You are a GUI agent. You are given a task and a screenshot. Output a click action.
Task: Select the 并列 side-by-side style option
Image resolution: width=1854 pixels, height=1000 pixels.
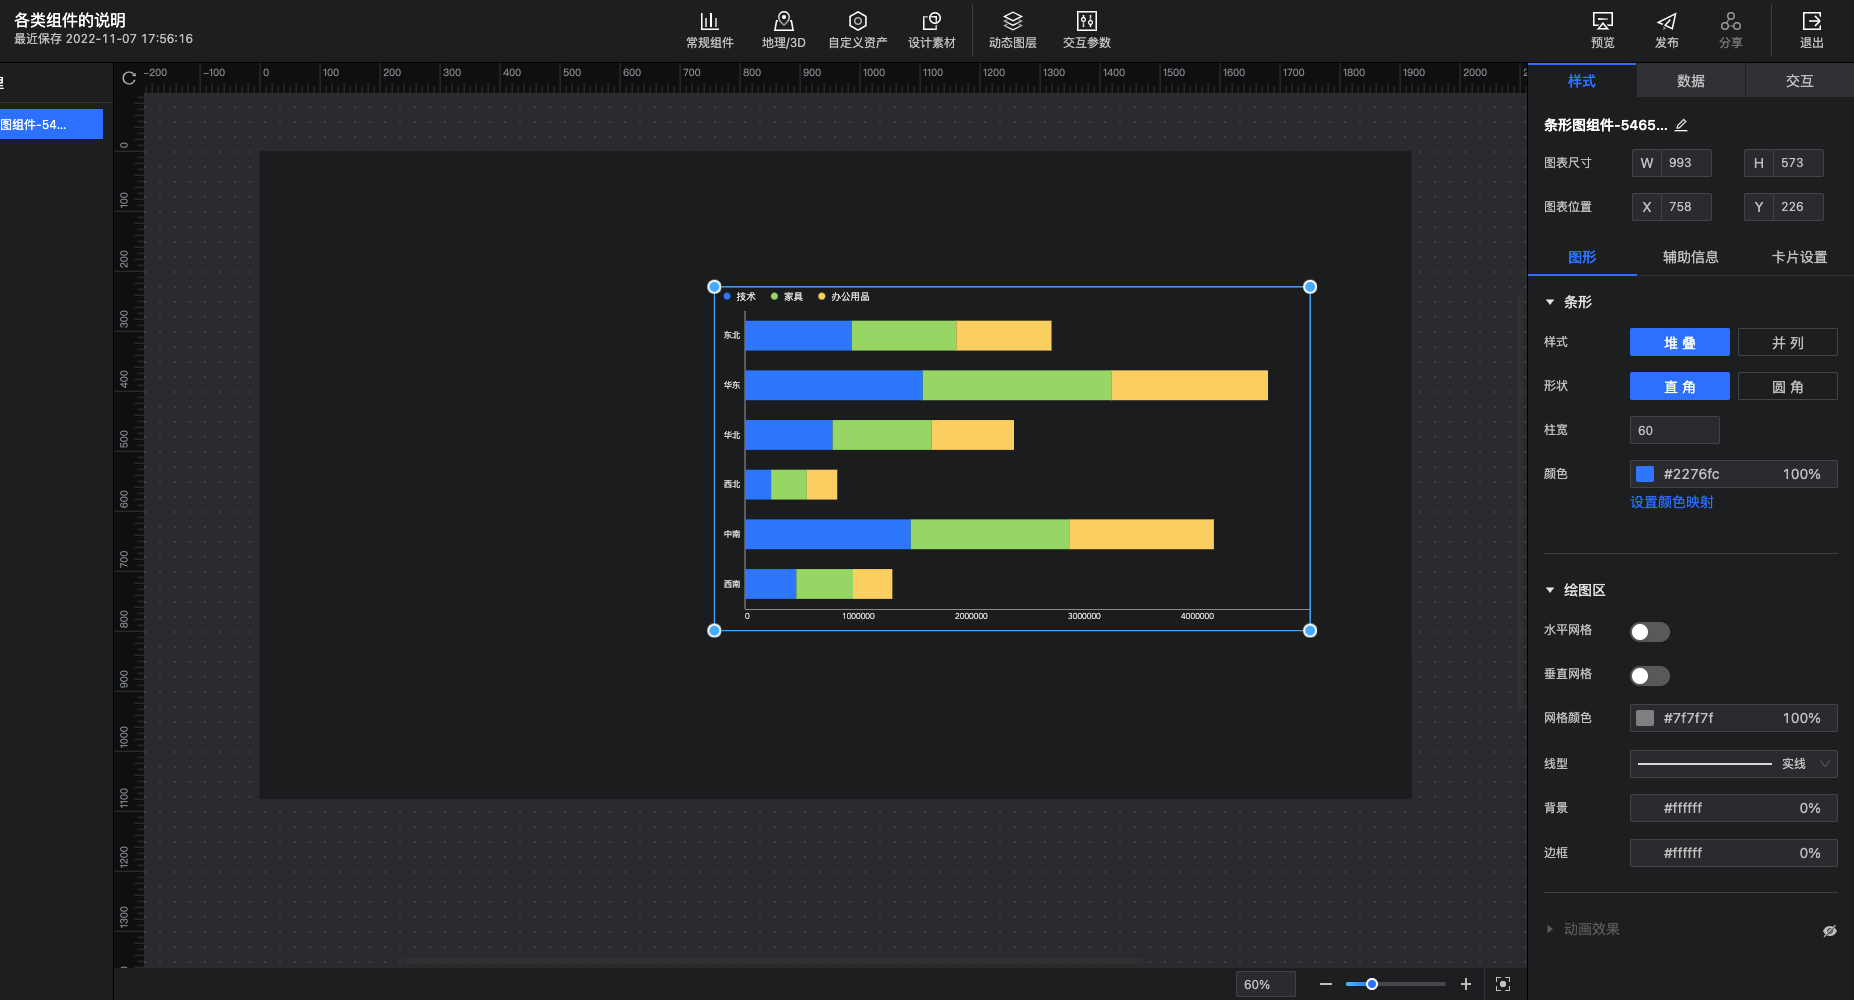pyautogui.click(x=1788, y=342)
